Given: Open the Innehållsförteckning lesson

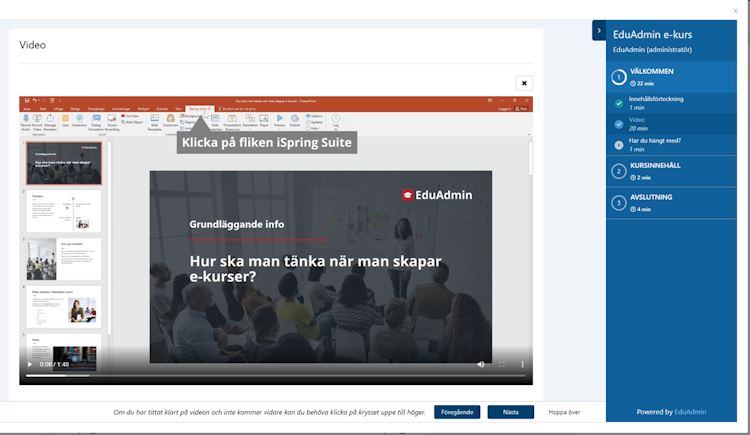Looking at the screenshot, I should click(x=671, y=103).
